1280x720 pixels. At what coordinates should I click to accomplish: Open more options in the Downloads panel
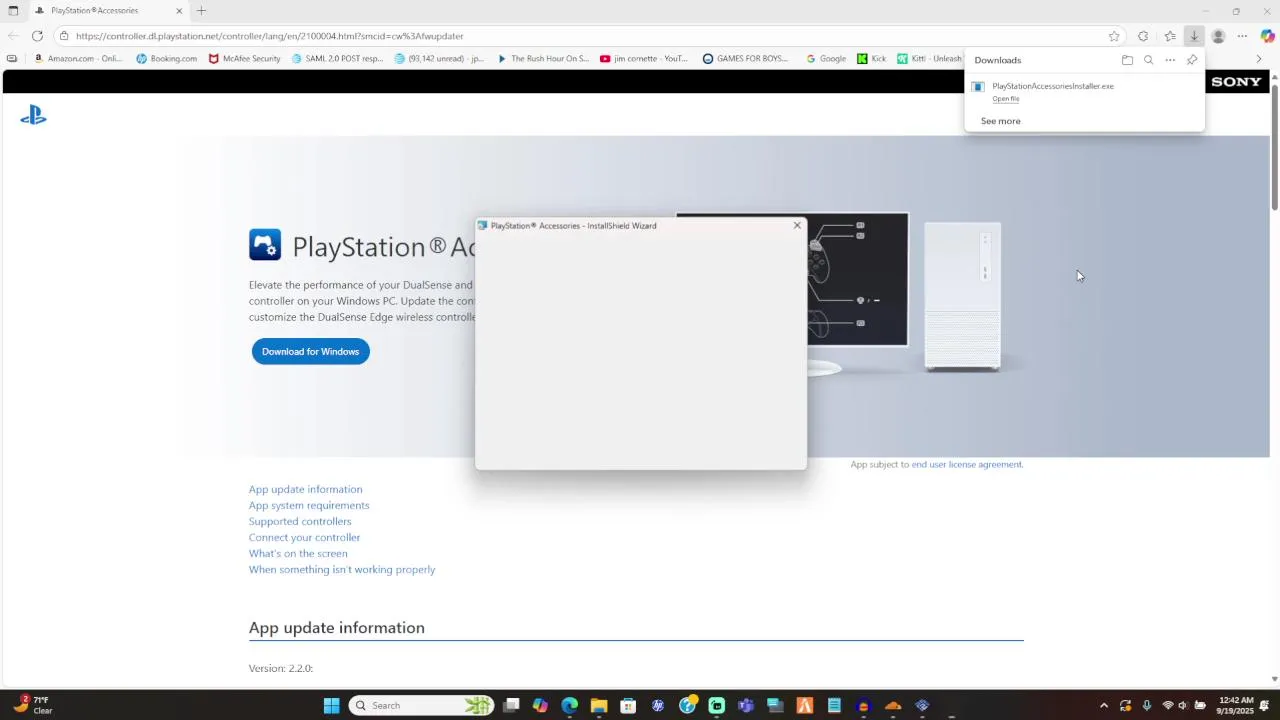[1170, 60]
